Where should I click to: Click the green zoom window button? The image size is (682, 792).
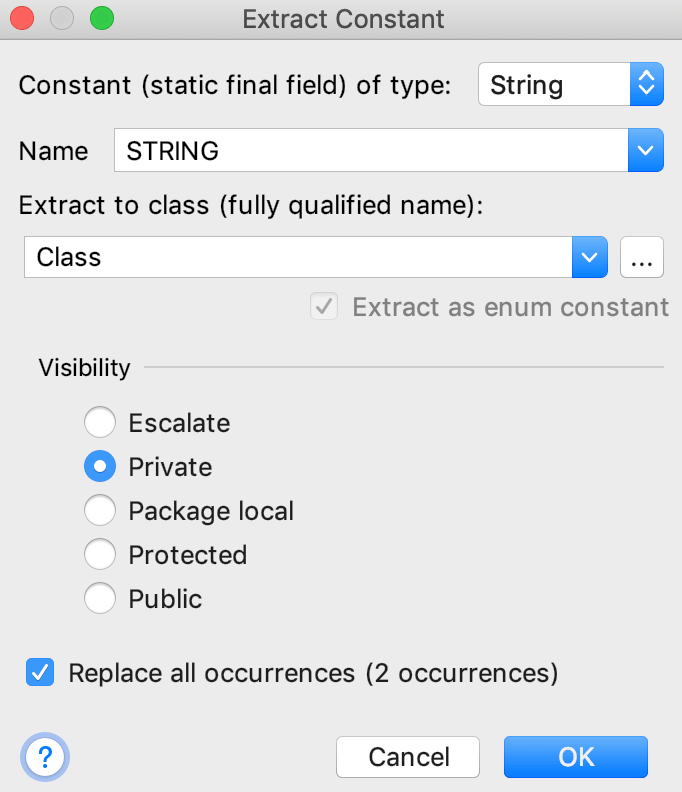(x=101, y=19)
